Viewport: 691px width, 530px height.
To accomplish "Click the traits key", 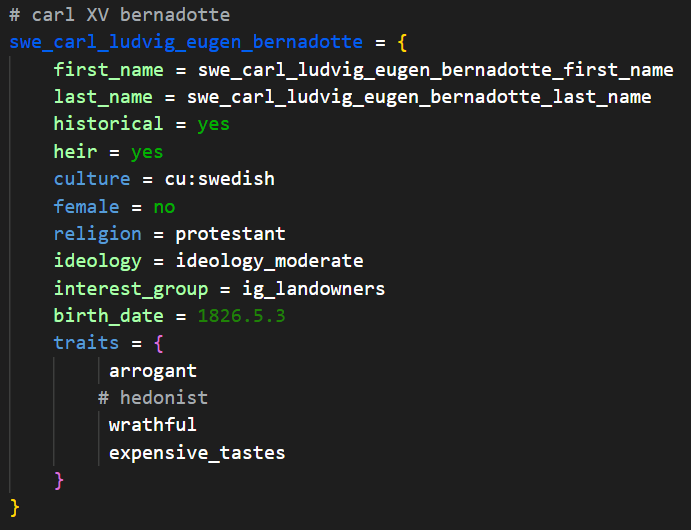I will click(x=86, y=343).
